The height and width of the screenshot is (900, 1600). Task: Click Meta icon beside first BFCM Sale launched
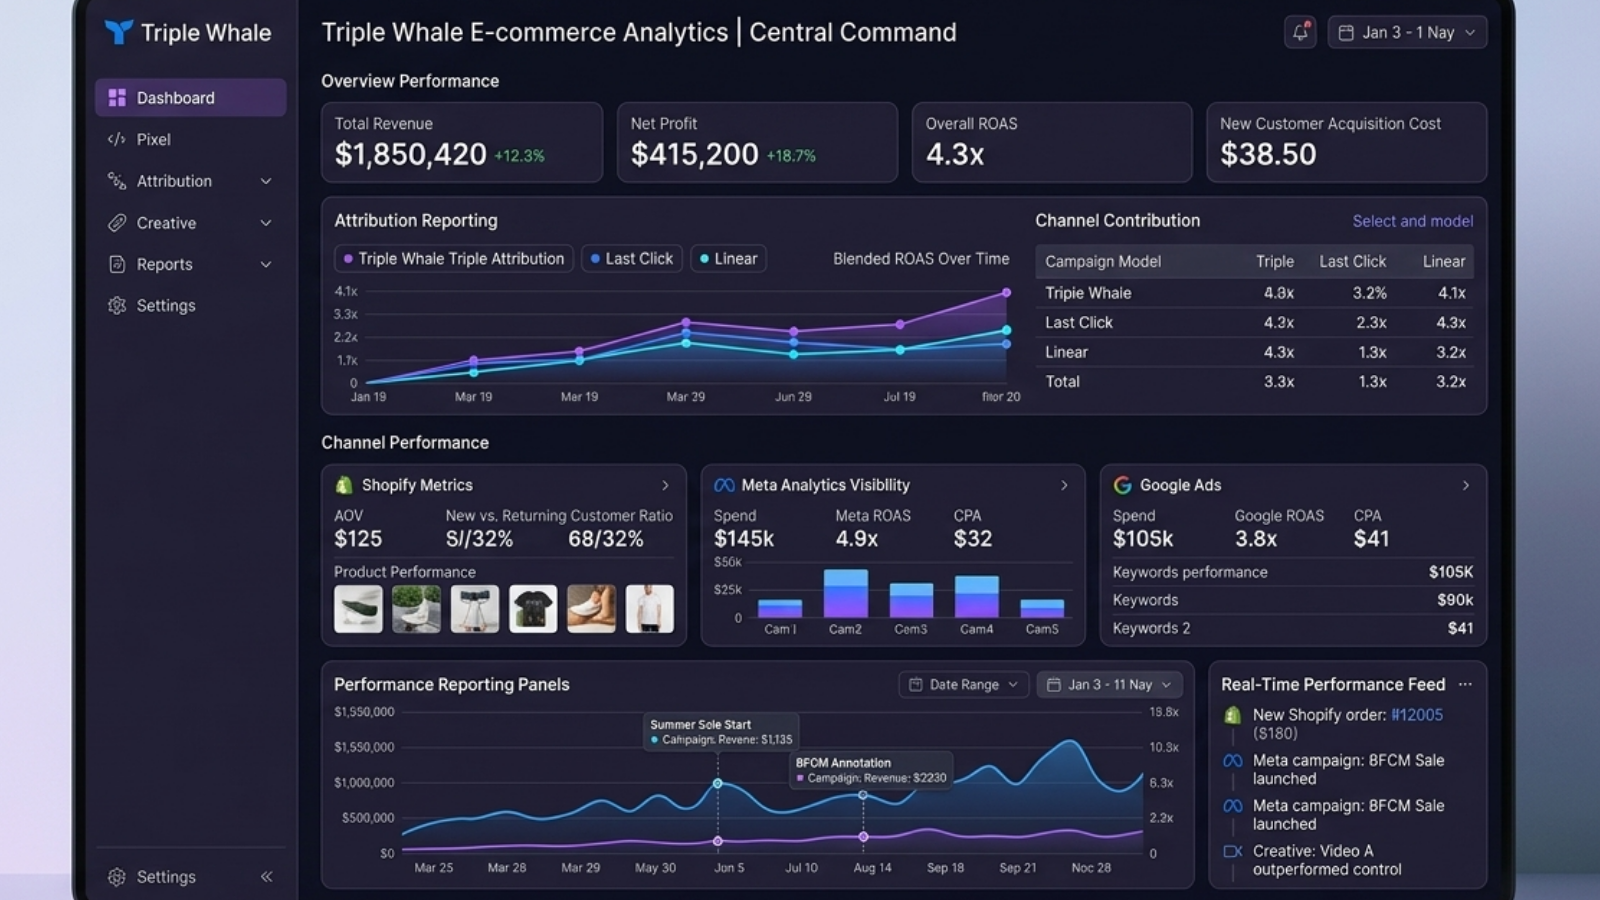tap(1233, 761)
